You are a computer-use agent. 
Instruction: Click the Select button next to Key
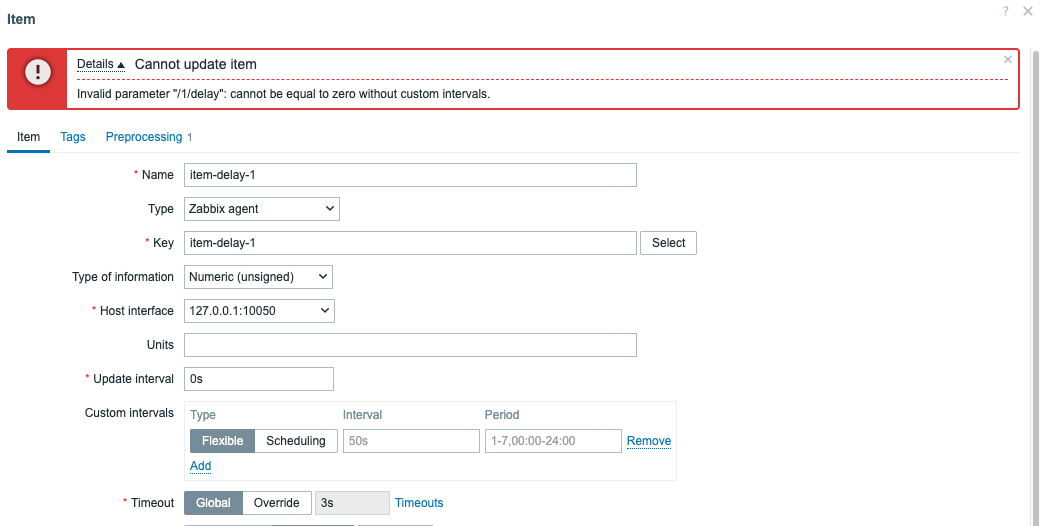pos(668,243)
